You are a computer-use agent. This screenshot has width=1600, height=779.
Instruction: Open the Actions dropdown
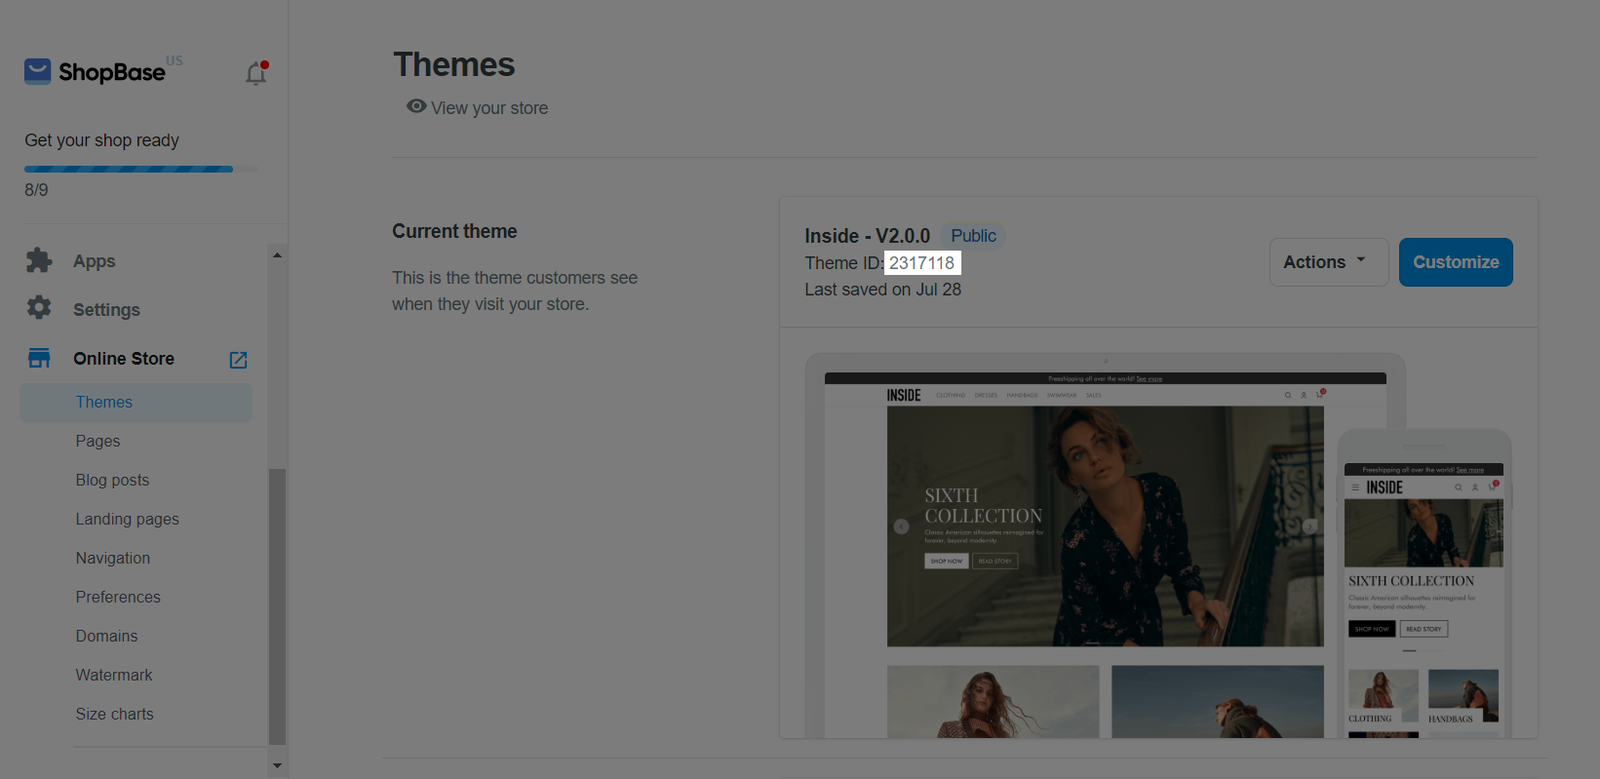pyautogui.click(x=1328, y=262)
